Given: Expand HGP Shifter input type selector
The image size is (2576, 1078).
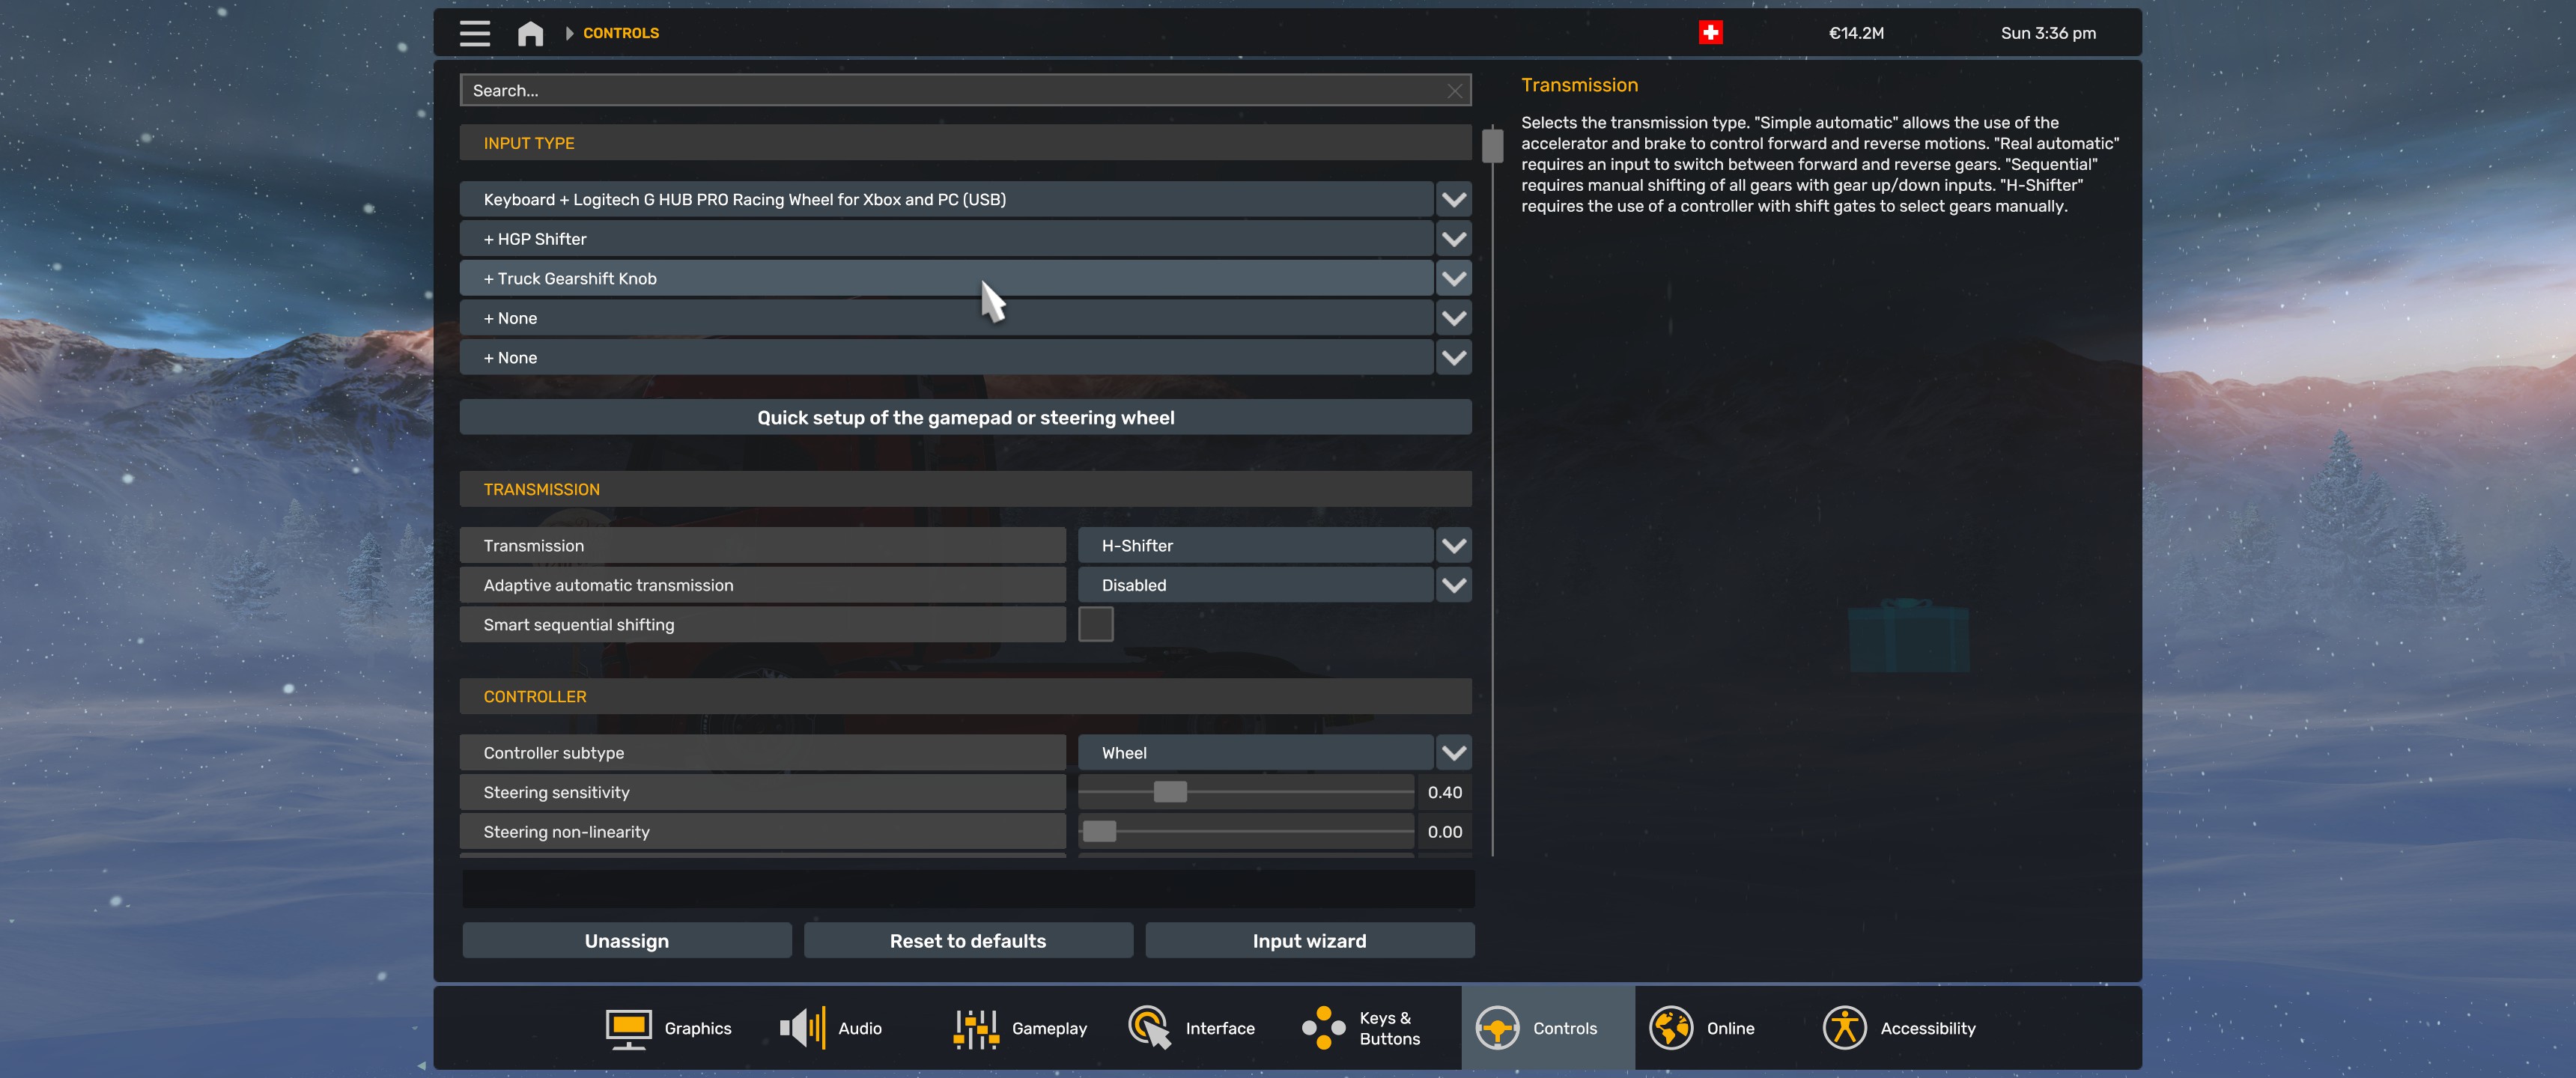Looking at the screenshot, I should 1450,238.
